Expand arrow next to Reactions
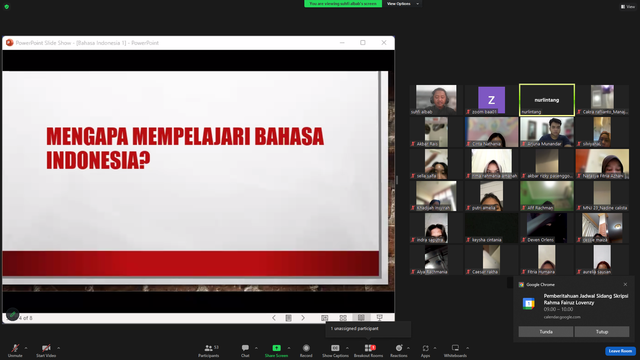The image size is (640, 360). tap(408, 348)
